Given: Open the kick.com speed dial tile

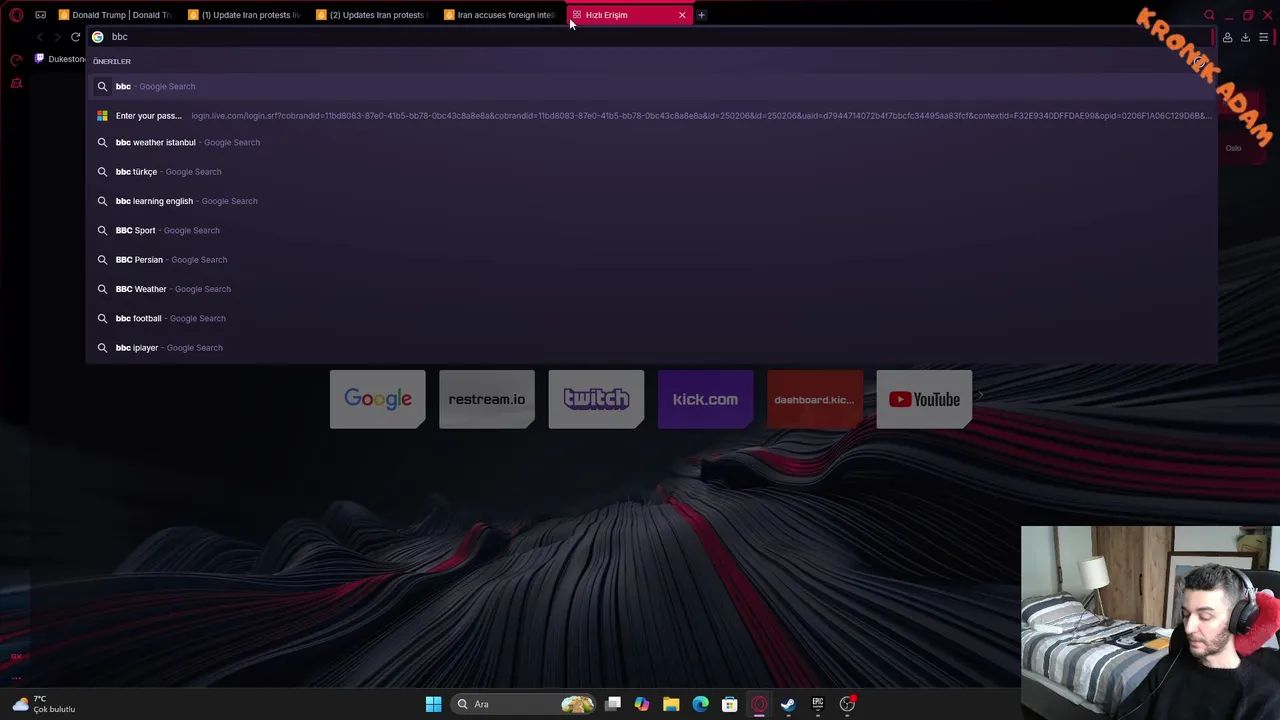Looking at the screenshot, I should [705, 399].
